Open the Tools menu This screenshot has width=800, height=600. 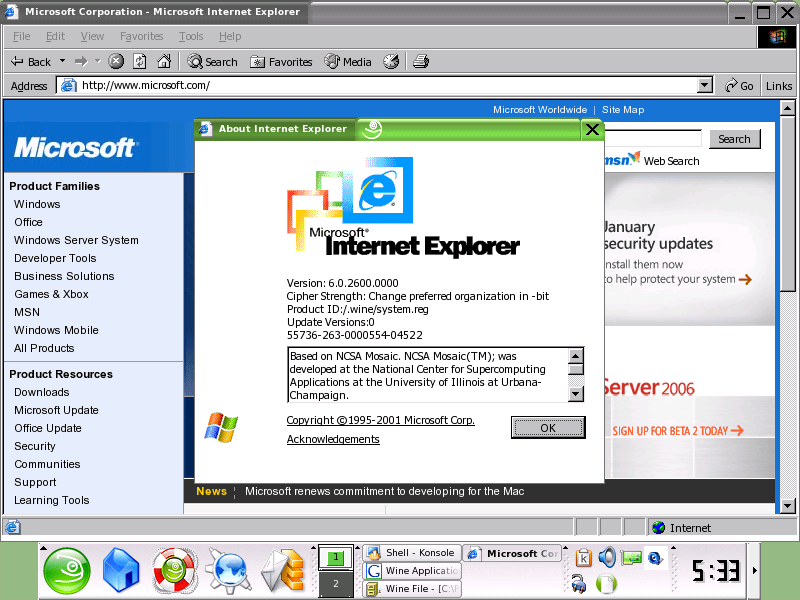pos(191,36)
